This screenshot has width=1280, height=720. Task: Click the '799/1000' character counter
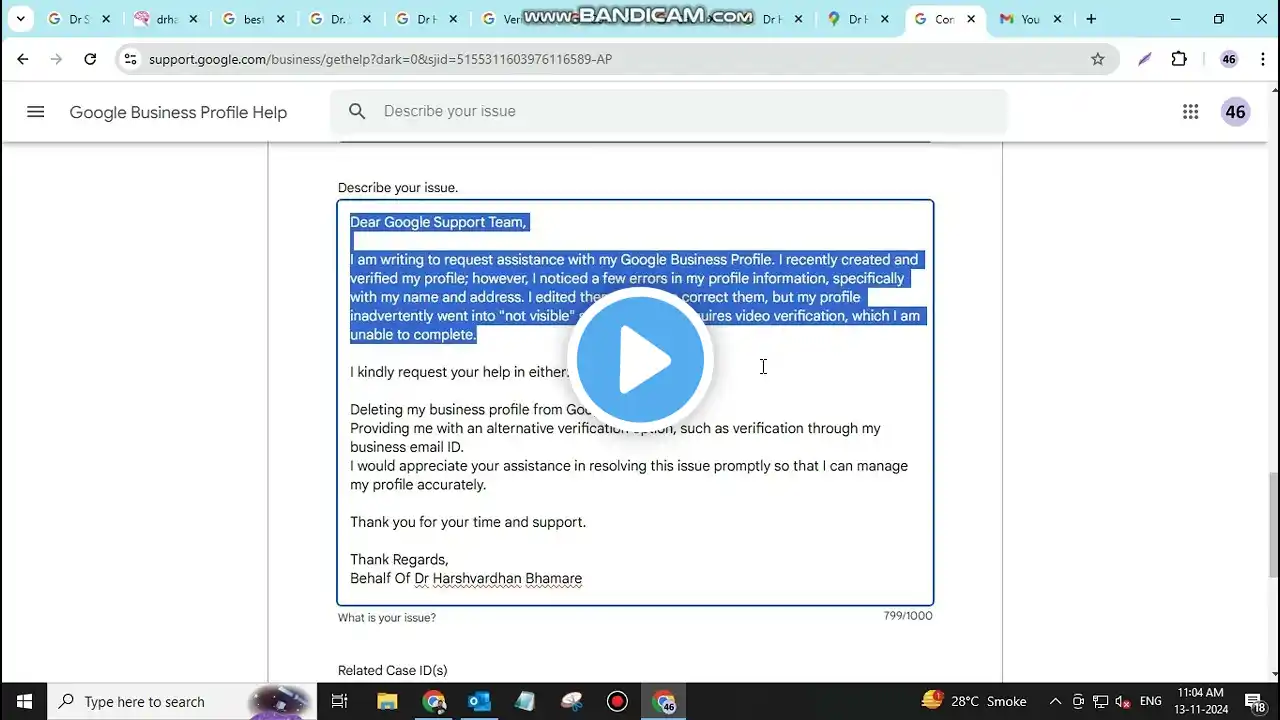point(908,616)
